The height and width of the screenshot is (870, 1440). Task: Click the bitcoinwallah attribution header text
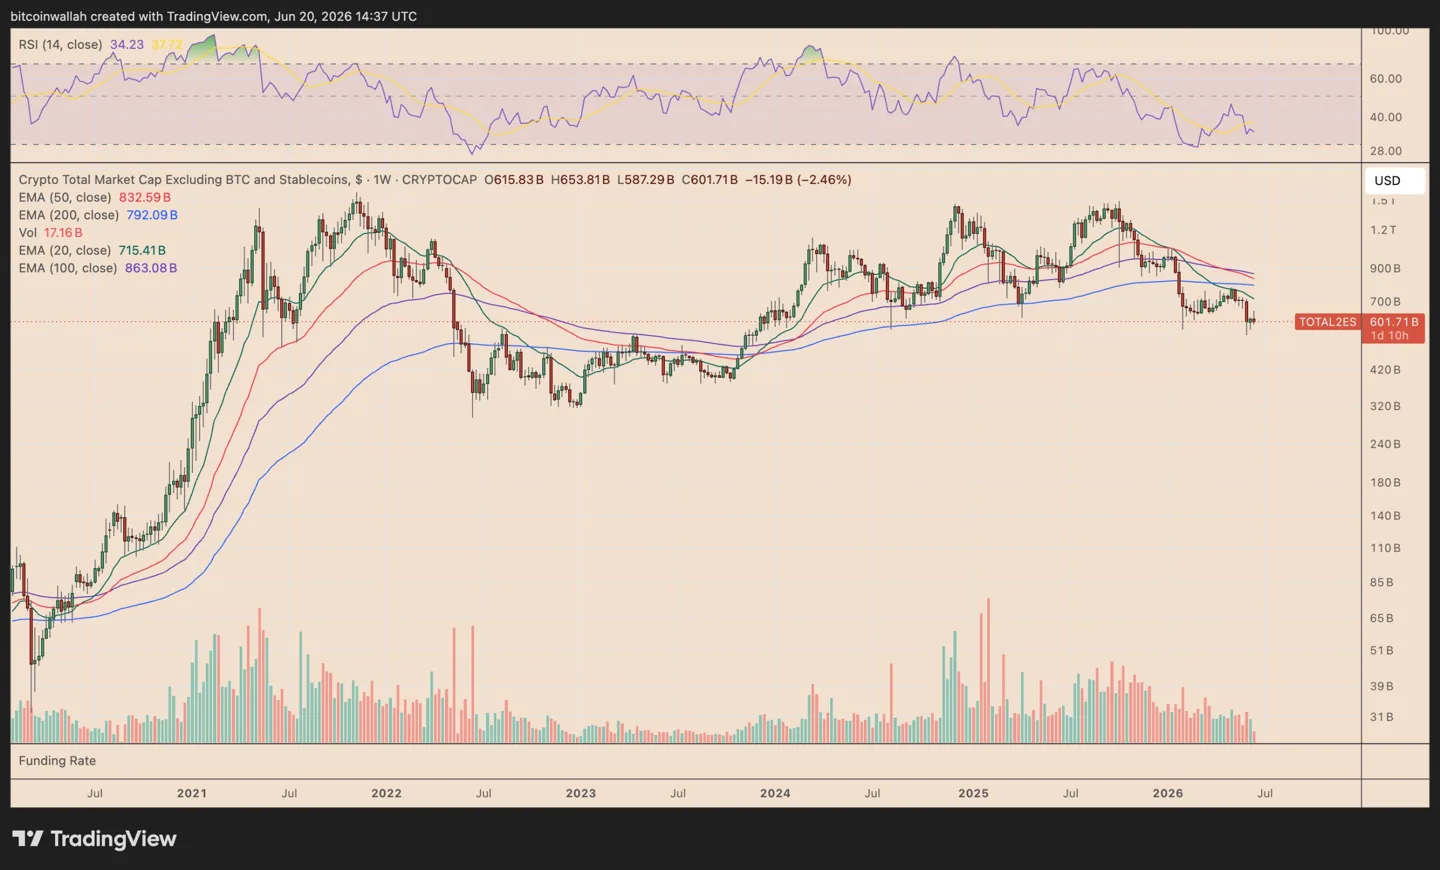213,16
